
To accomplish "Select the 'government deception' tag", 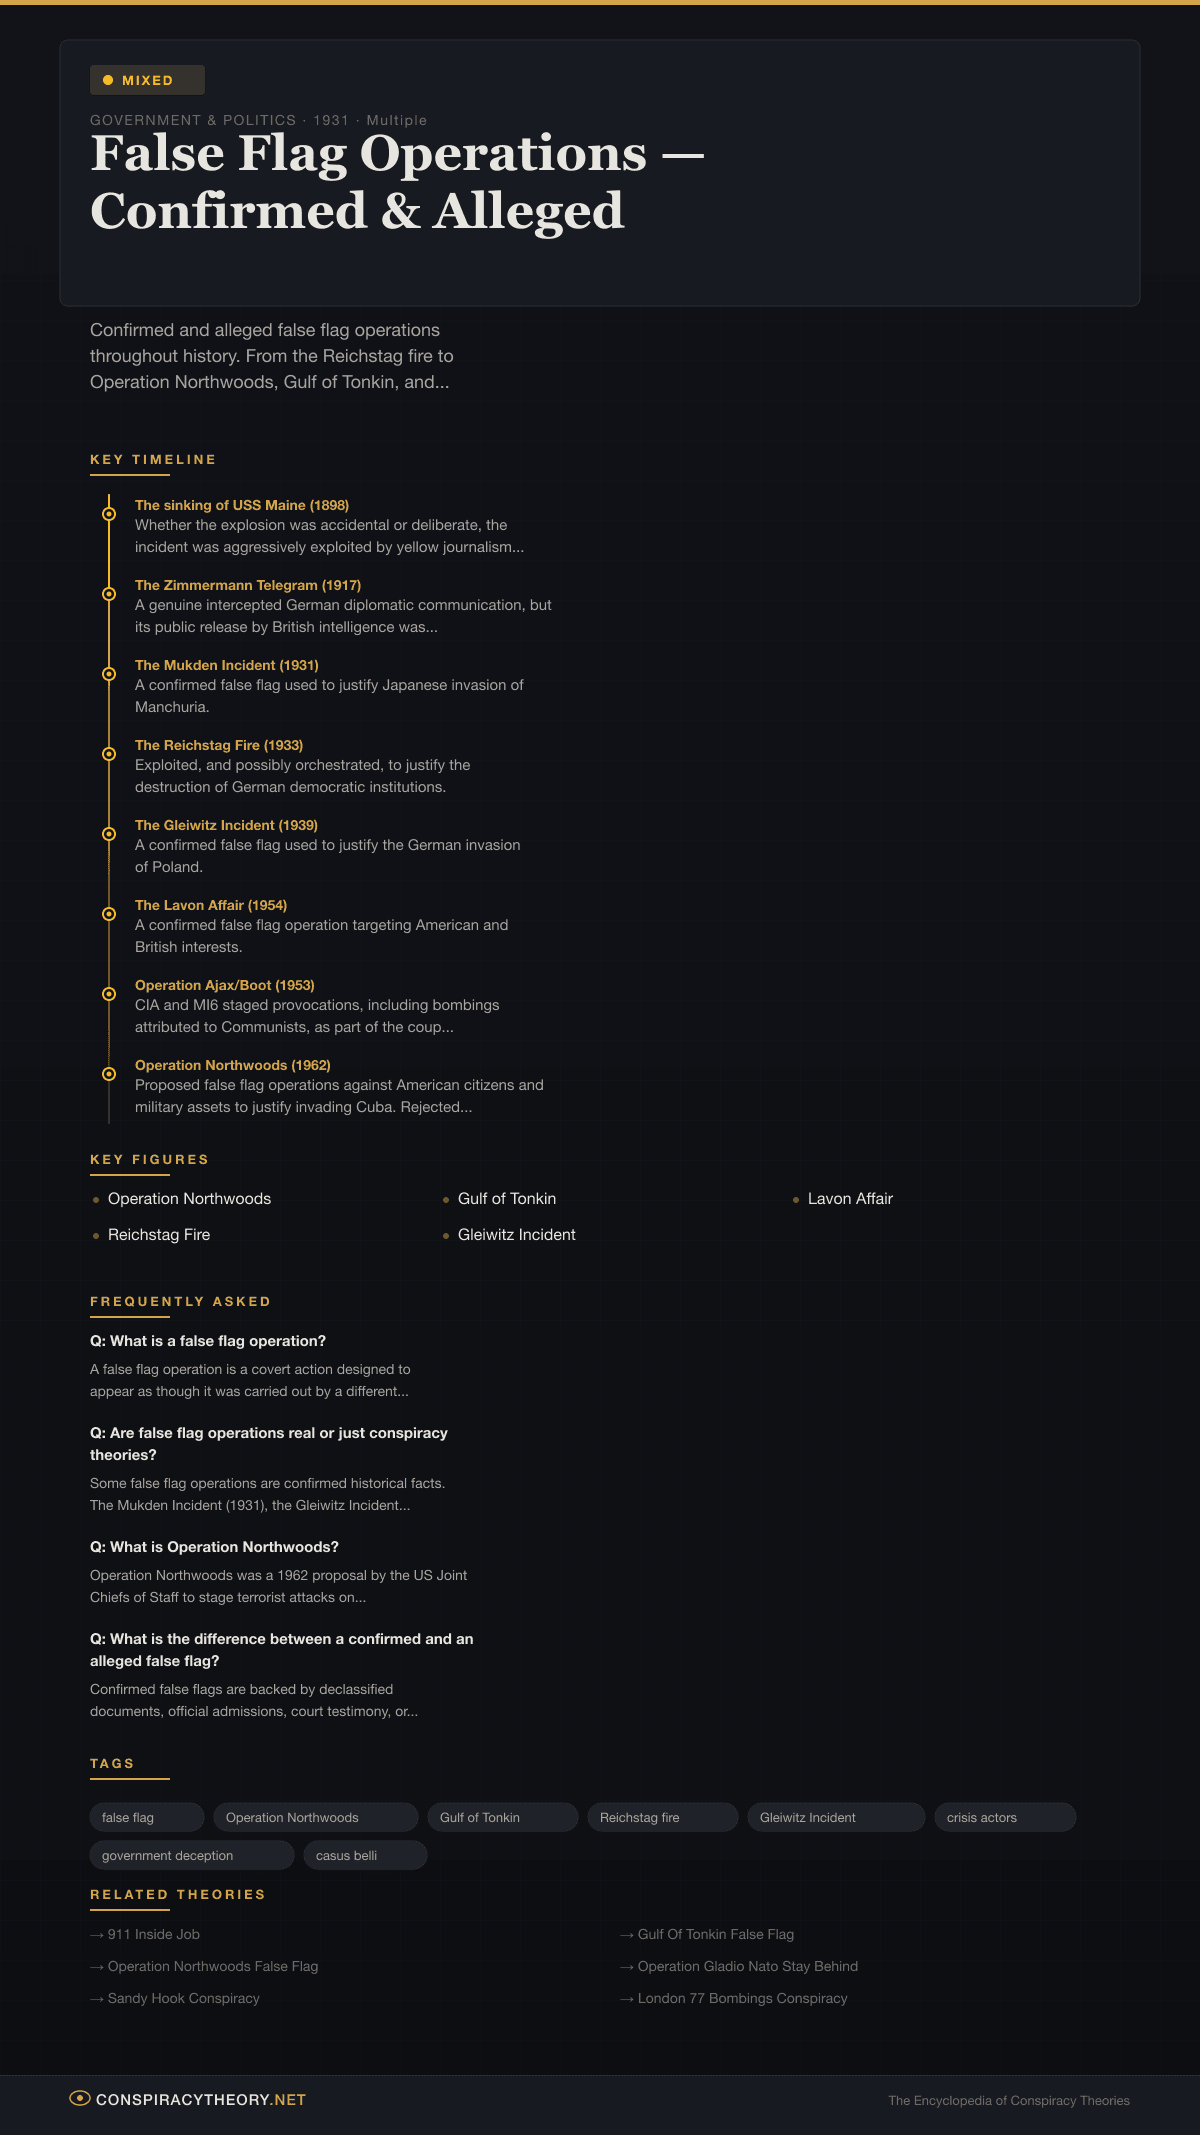I will [191, 1855].
